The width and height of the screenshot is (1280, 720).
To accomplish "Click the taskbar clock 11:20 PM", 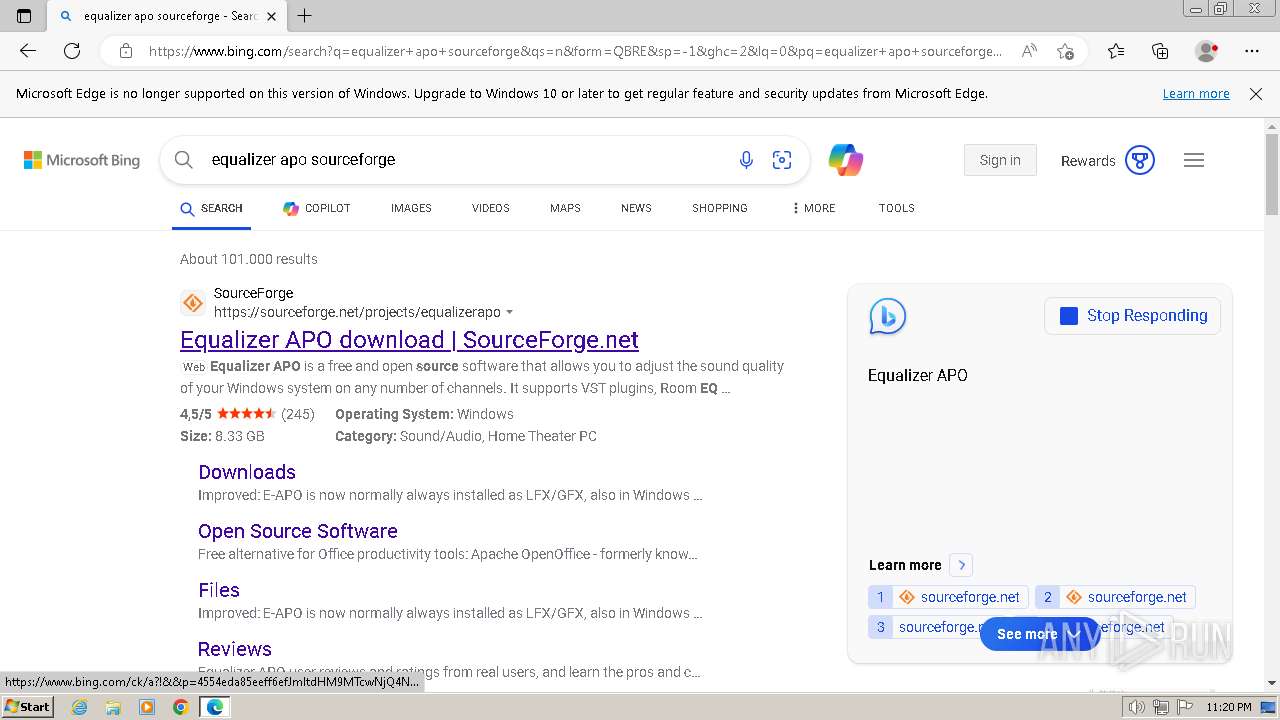I will click(x=1229, y=707).
